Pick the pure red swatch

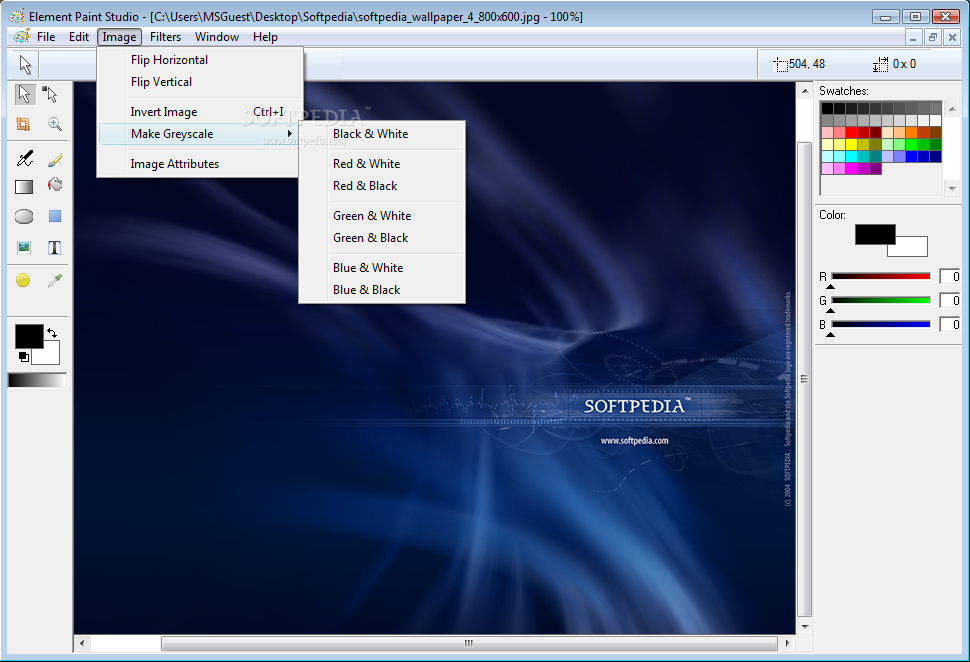[x=851, y=132]
